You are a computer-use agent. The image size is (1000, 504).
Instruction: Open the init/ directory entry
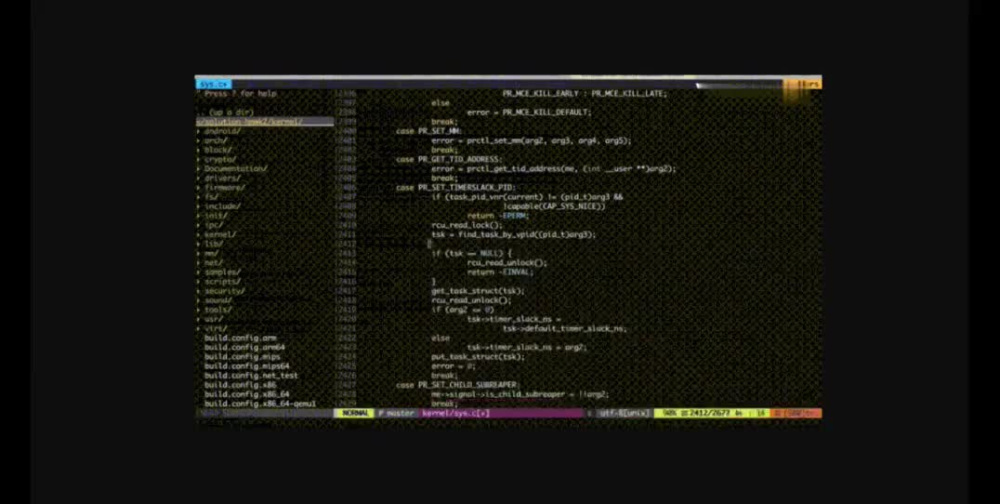coord(216,216)
